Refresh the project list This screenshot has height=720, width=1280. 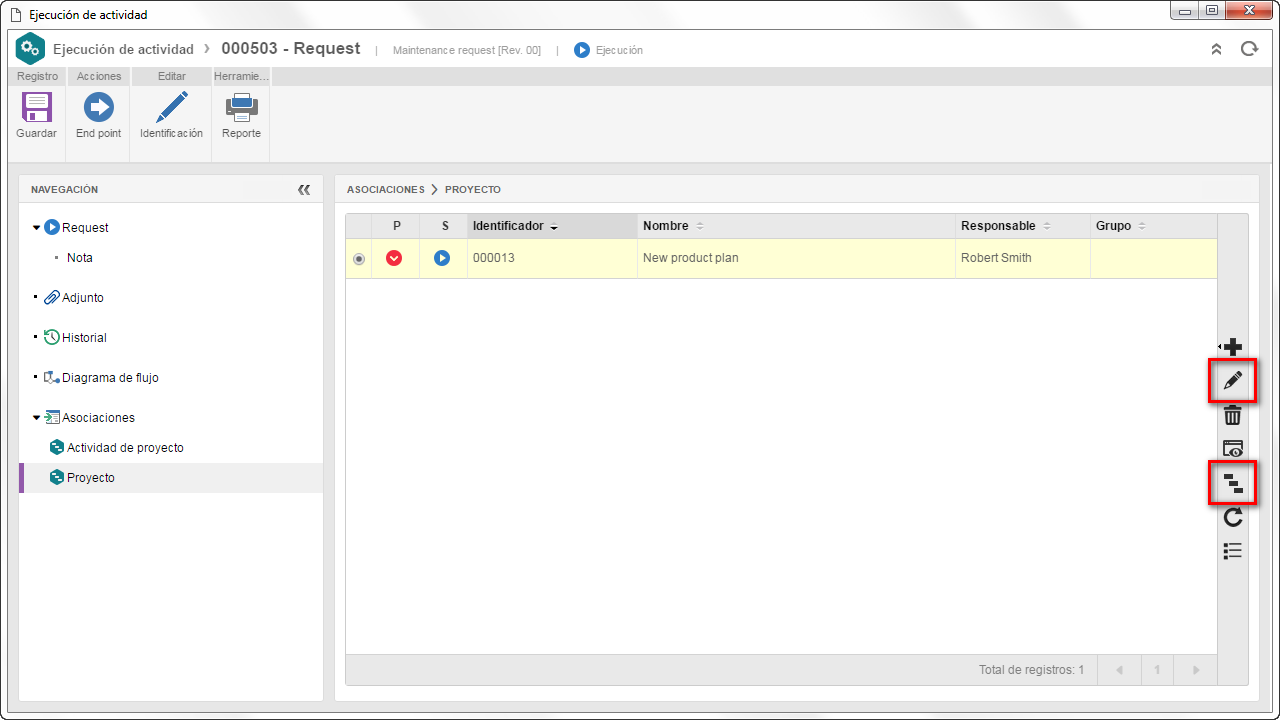point(1233,517)
